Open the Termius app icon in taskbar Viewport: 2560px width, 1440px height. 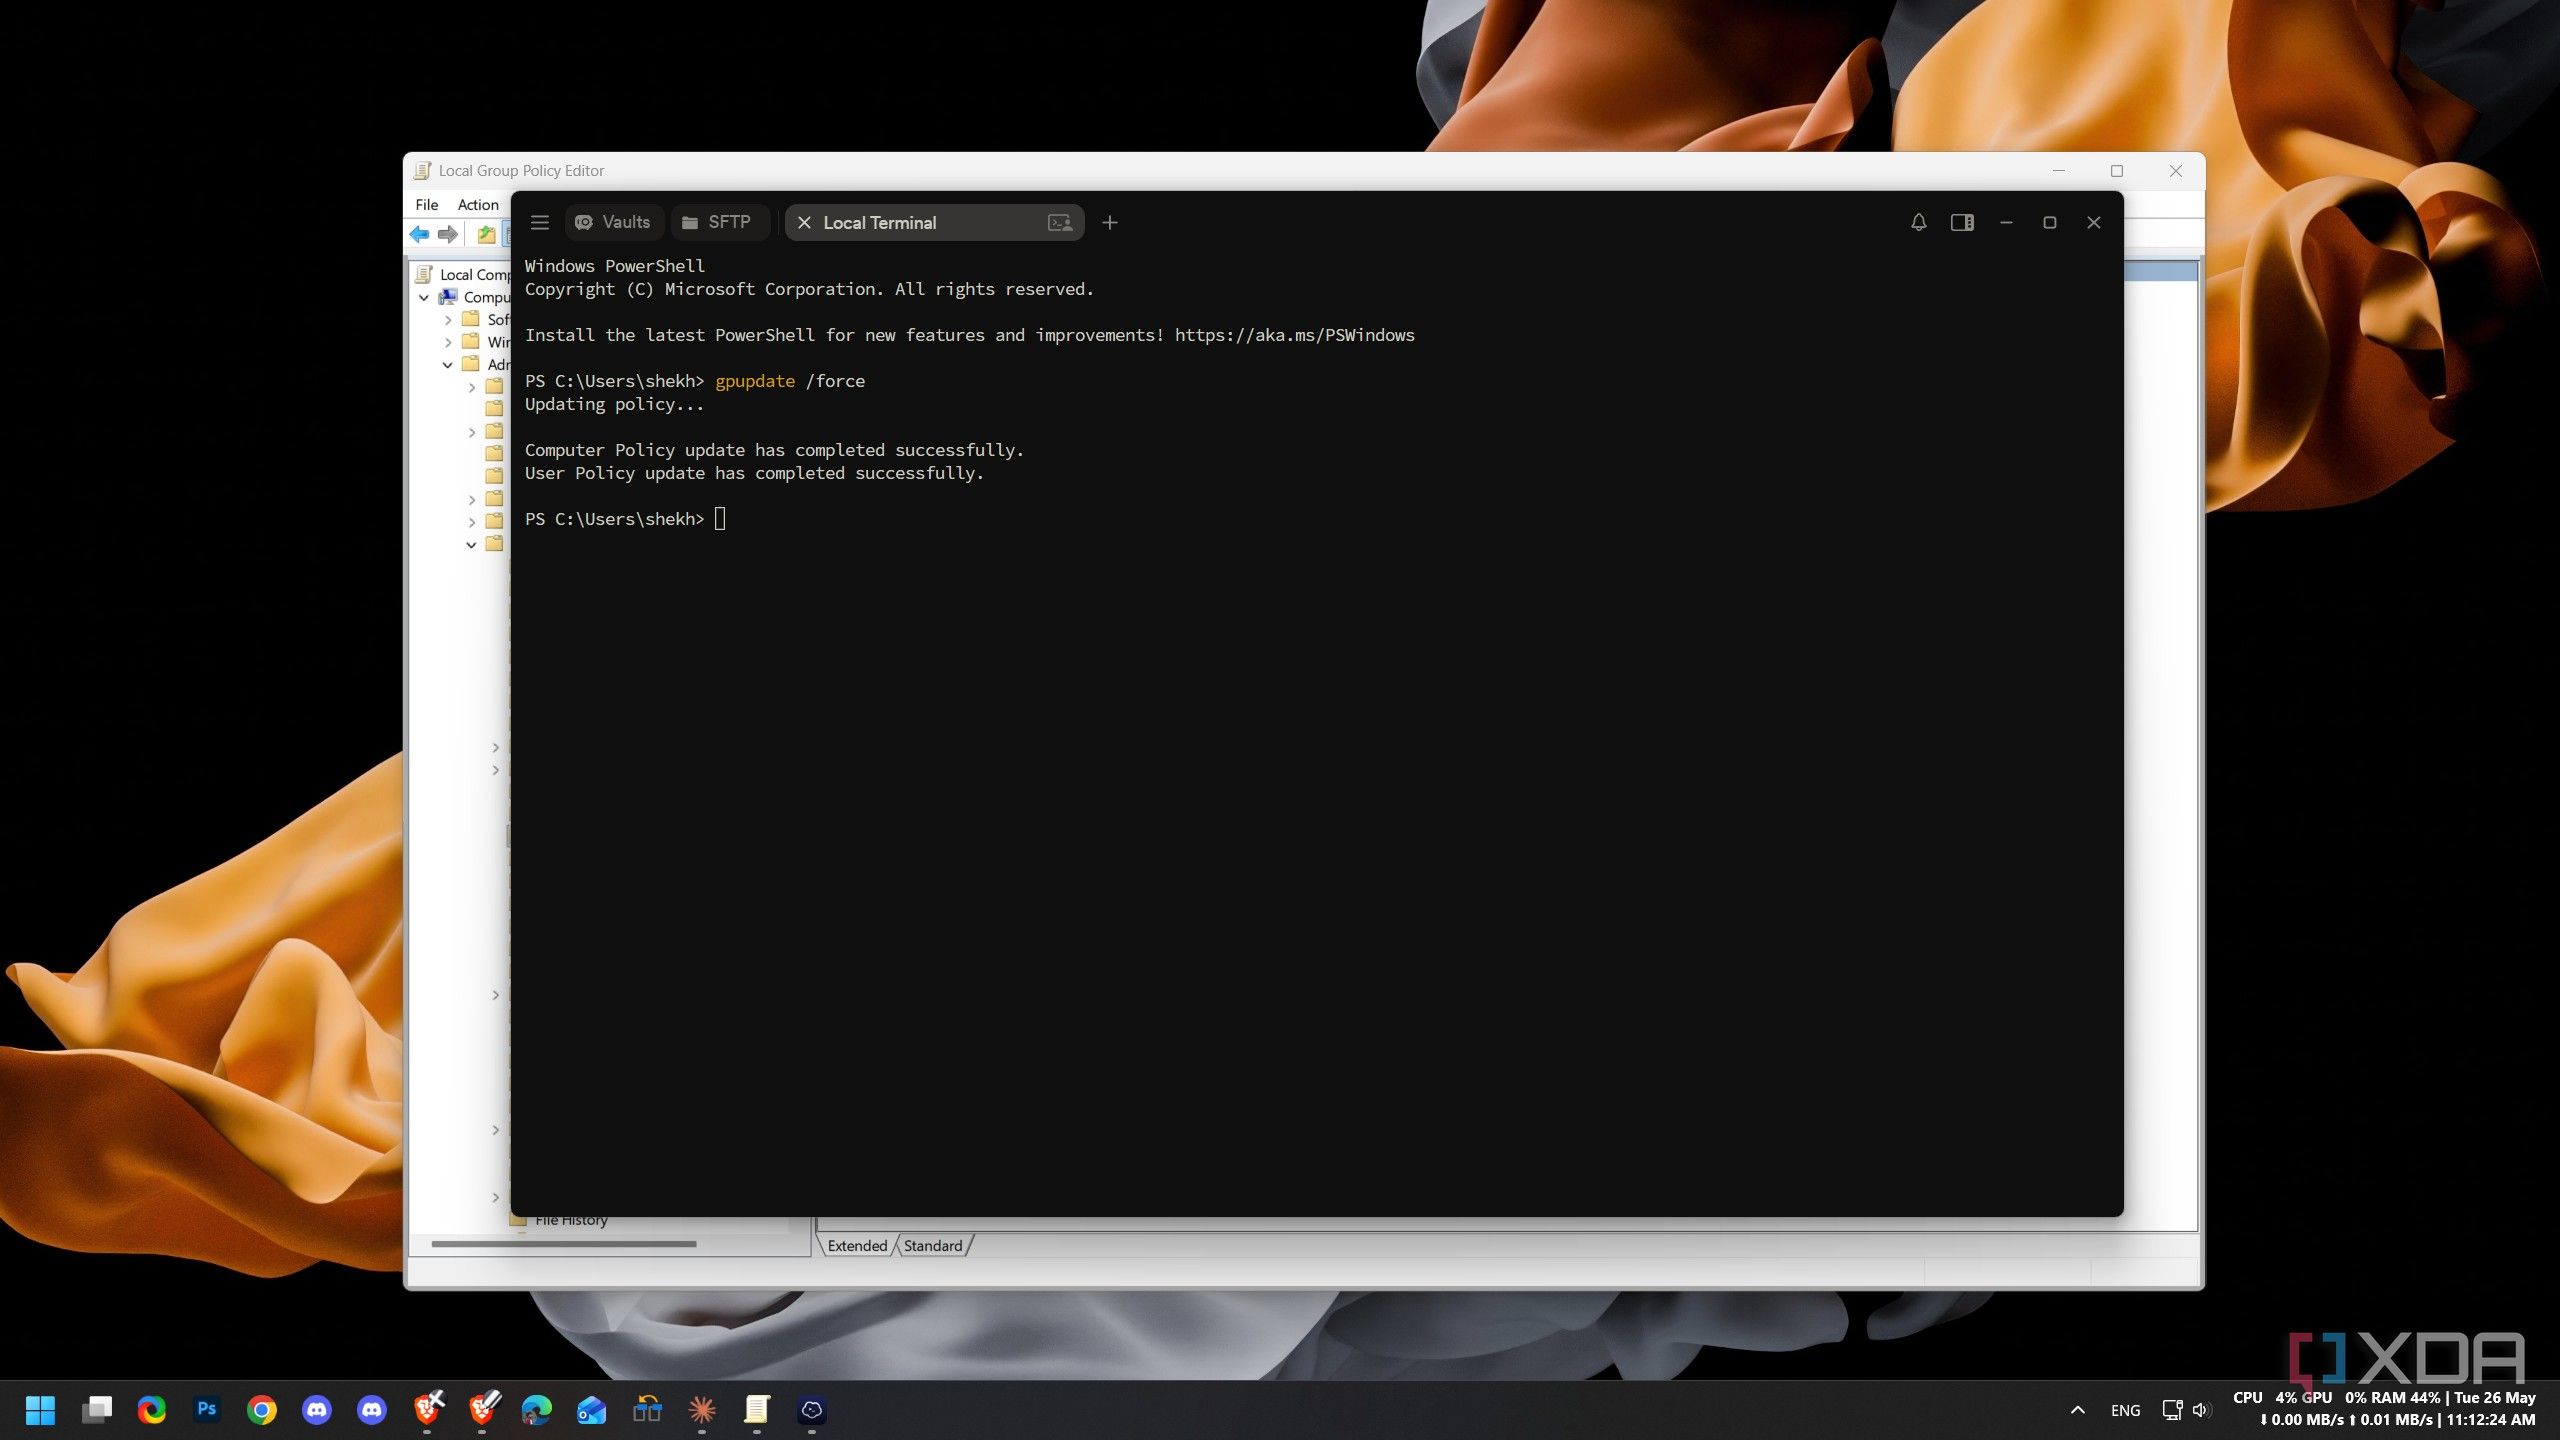(811, 1410)
